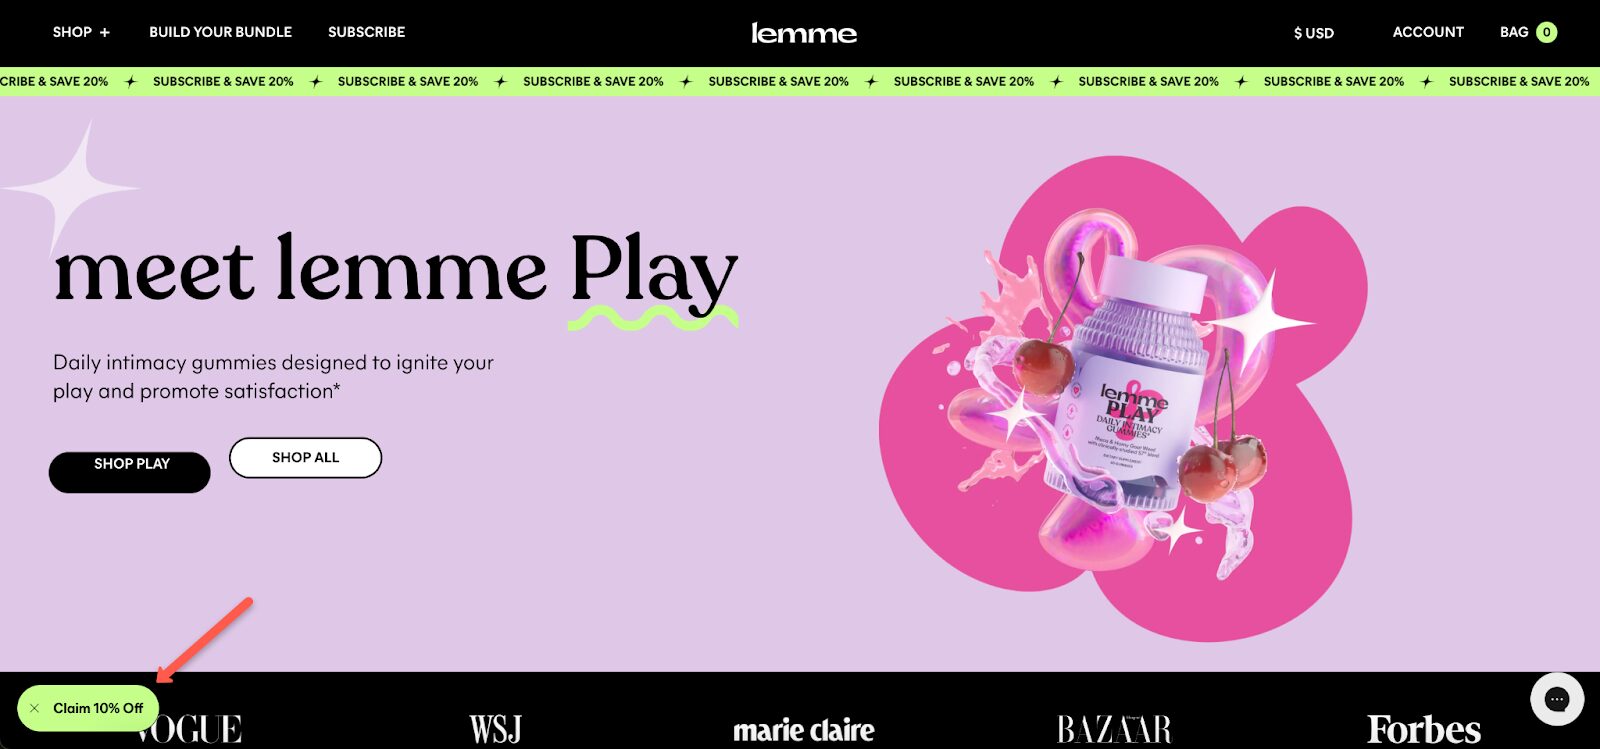Click the marie claire press logo
Viewport: 1600px width, 749px height.
tap(803, 730)
